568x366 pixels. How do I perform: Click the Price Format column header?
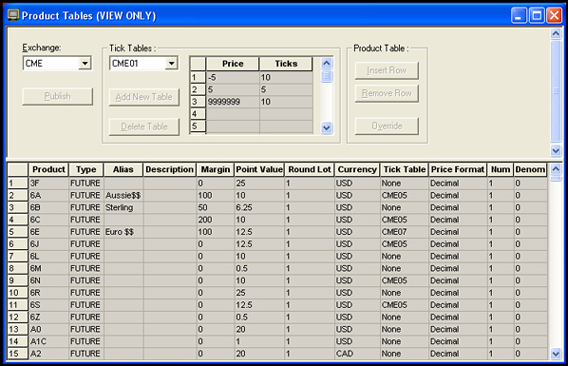(x=458, y=170)
